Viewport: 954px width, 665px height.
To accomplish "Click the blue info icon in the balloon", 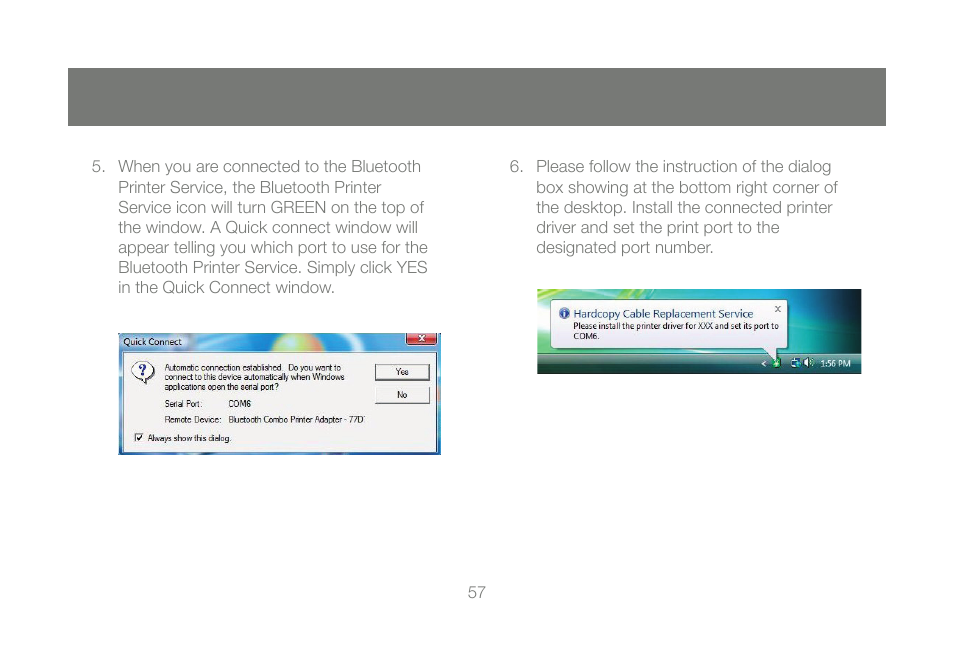I will pos(565,313).
